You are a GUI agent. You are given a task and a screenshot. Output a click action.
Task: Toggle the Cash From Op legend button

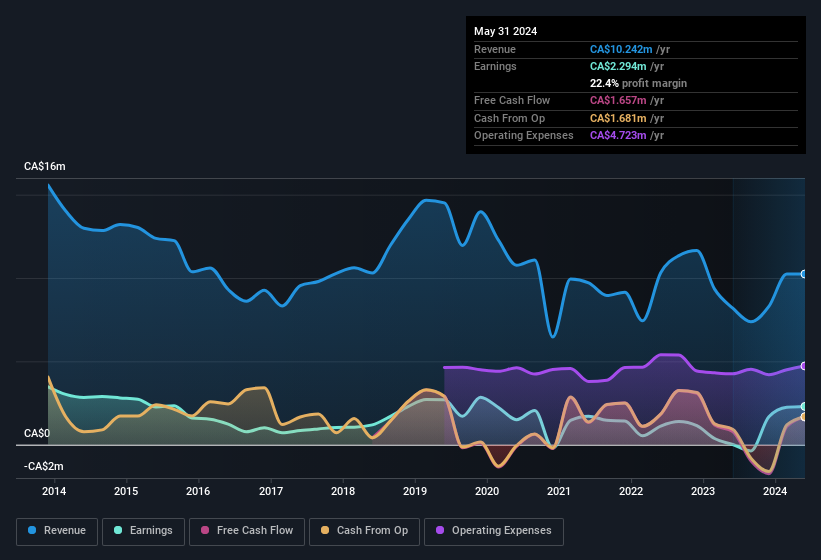[364, 531]
